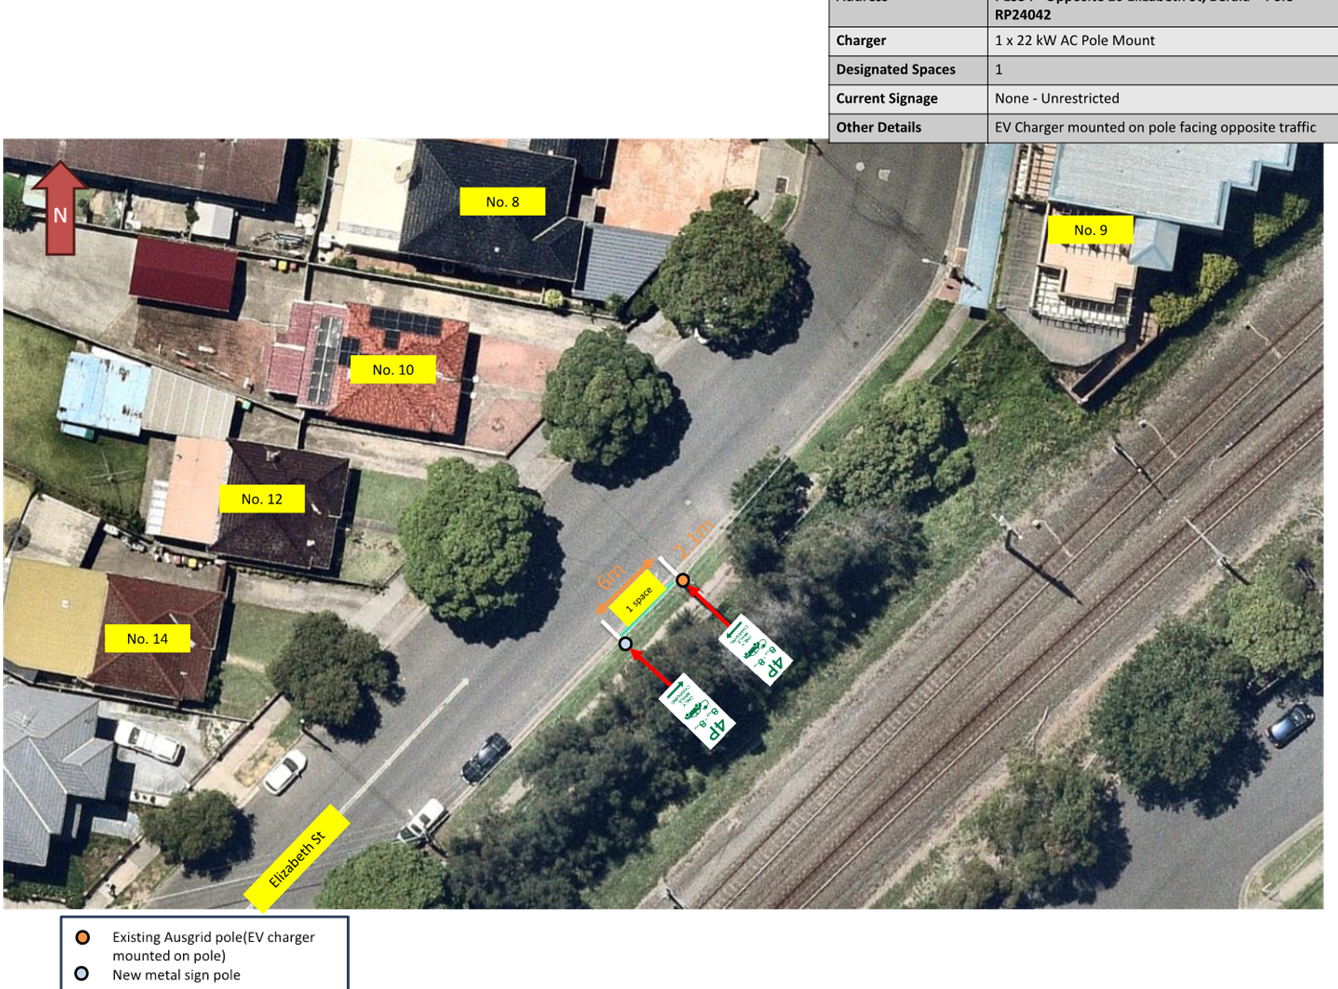Click the 'No. 10' property label

[x=393, y=370]
